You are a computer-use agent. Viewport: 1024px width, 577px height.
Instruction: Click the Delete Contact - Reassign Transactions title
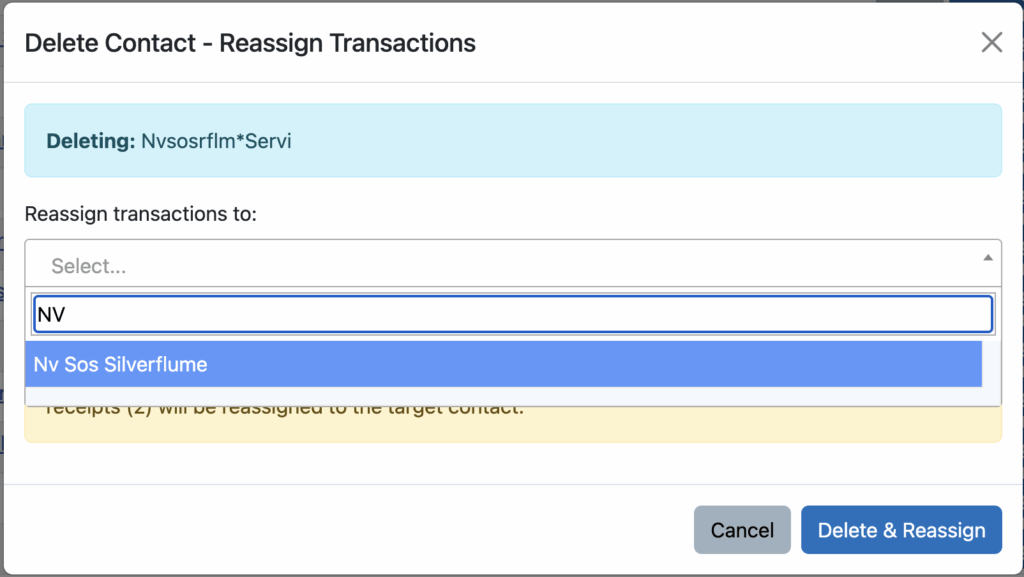[x=250, y=43]
